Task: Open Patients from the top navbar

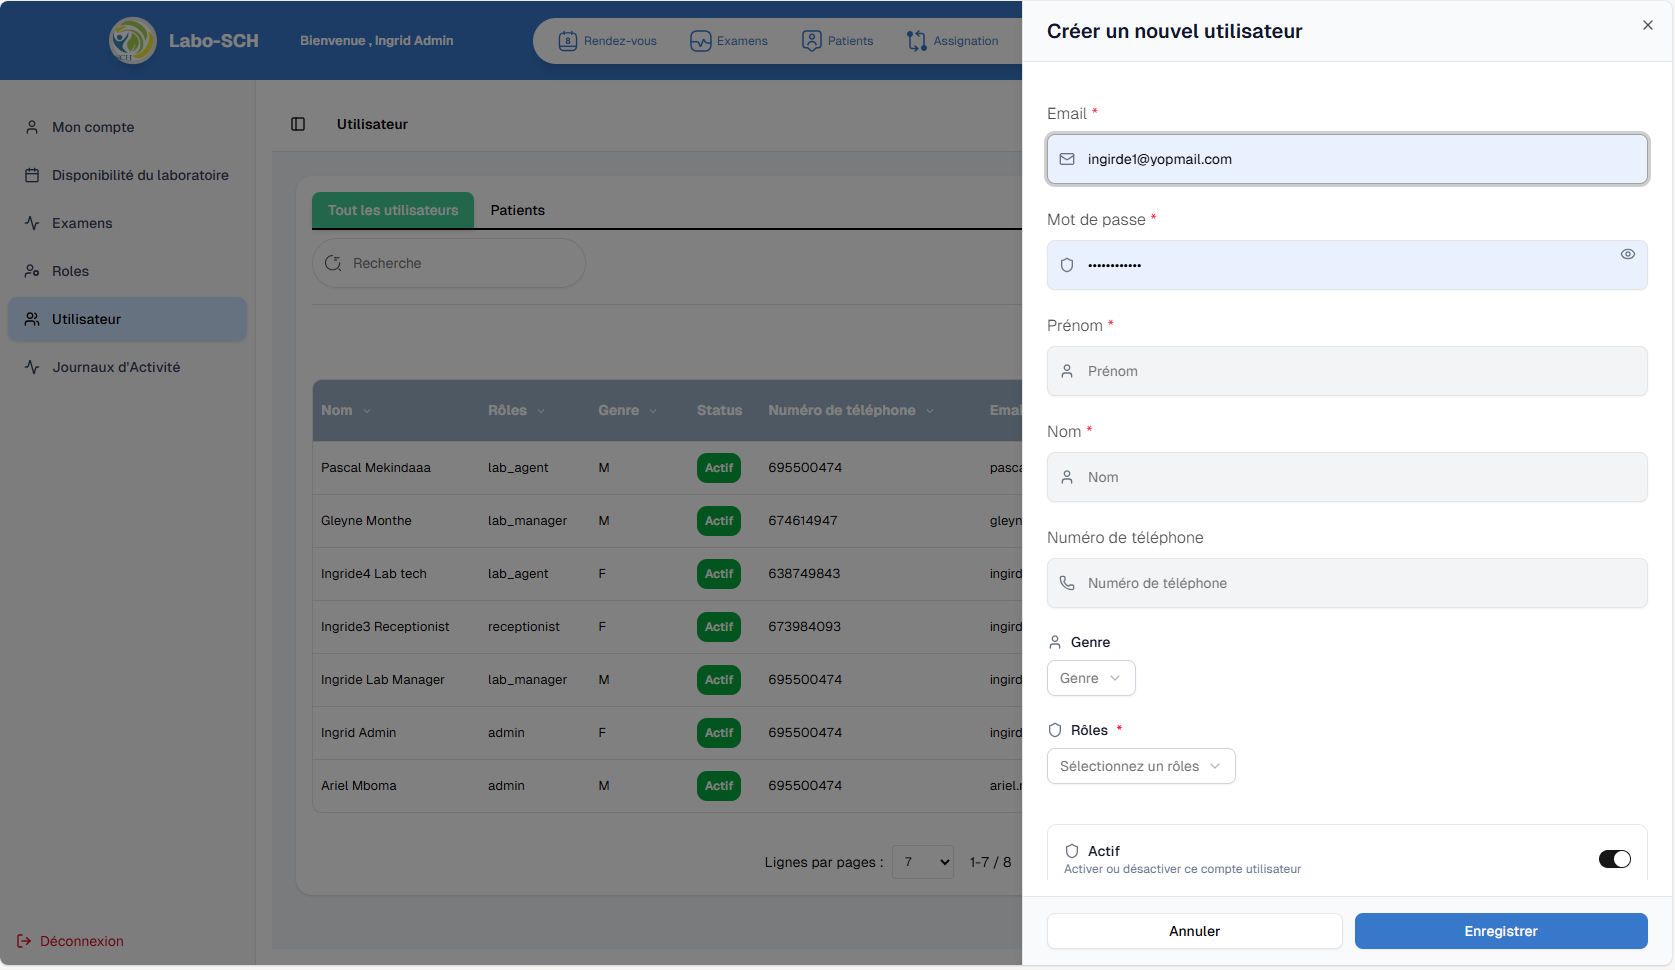Action: click(x=838, y=41)
